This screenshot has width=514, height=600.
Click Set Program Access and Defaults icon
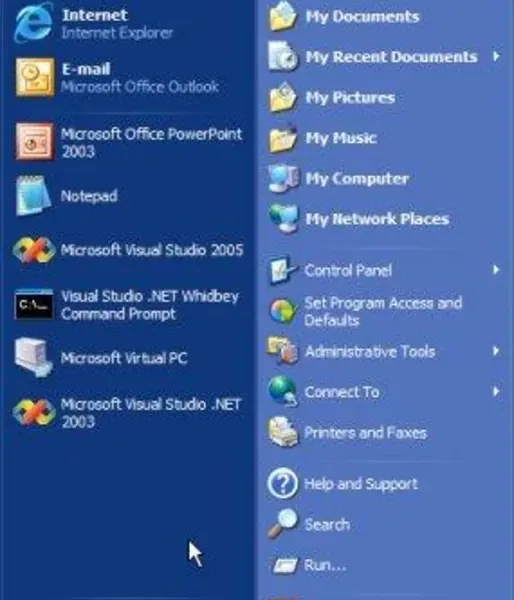coord(283,311)
